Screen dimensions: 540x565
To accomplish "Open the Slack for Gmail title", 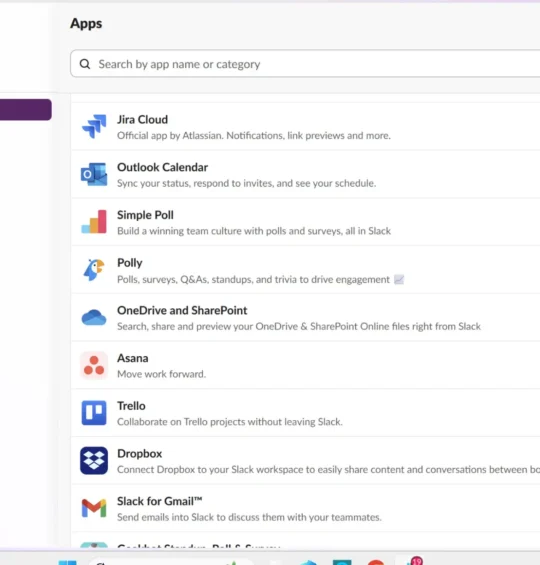I will 160,501.
